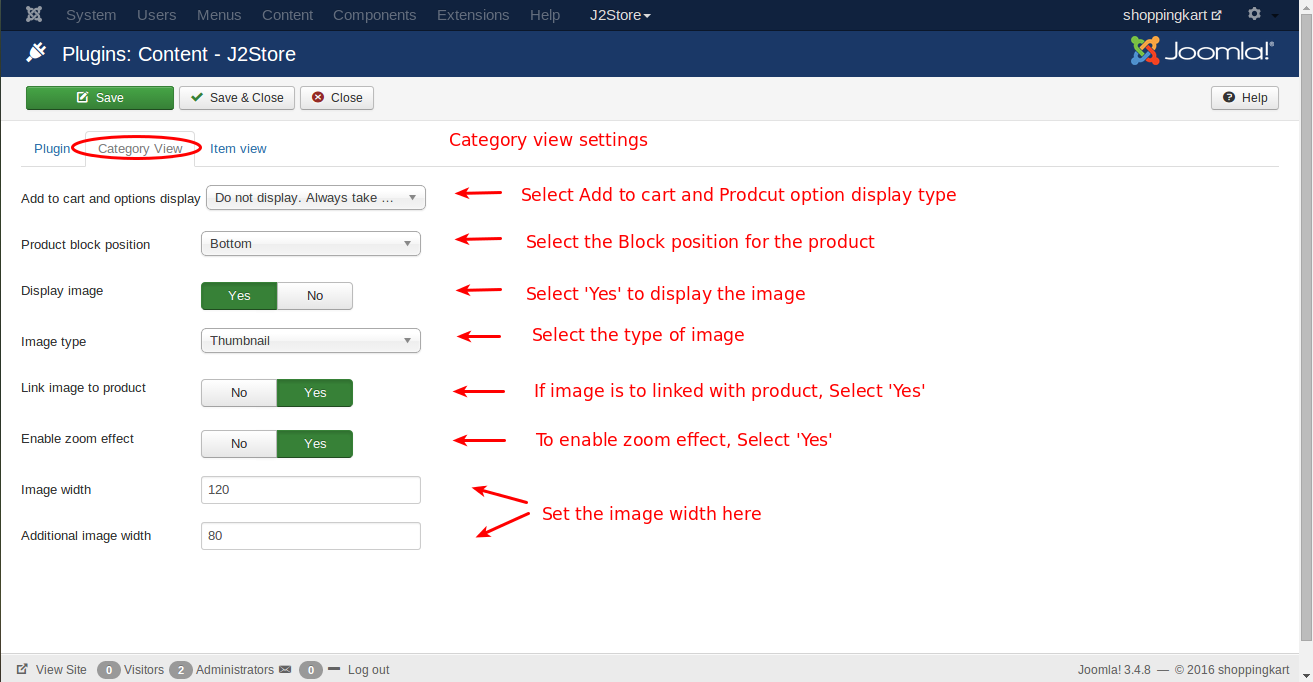Viewport: 1313px width, 682px height.
Task: Switch to the Item view tab
Action: (238, 149)
